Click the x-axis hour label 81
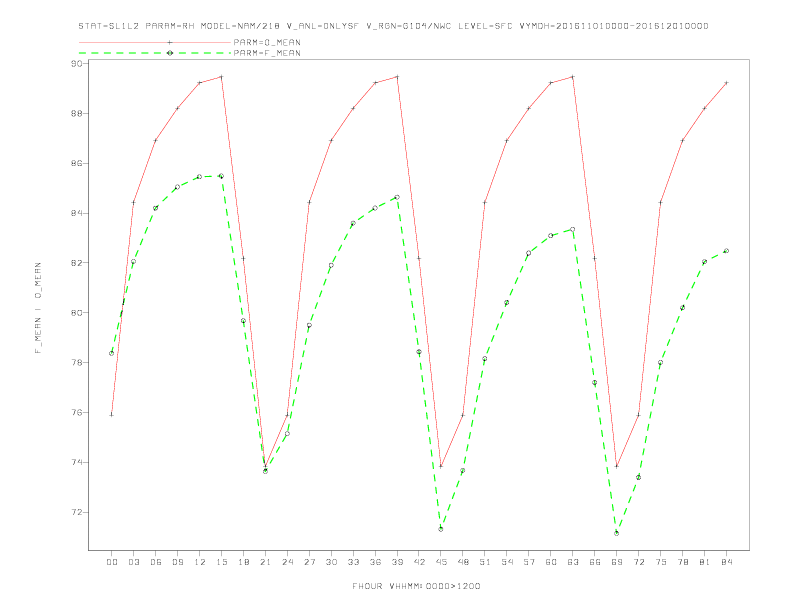 pyautogui.click(x=705, y=562)
